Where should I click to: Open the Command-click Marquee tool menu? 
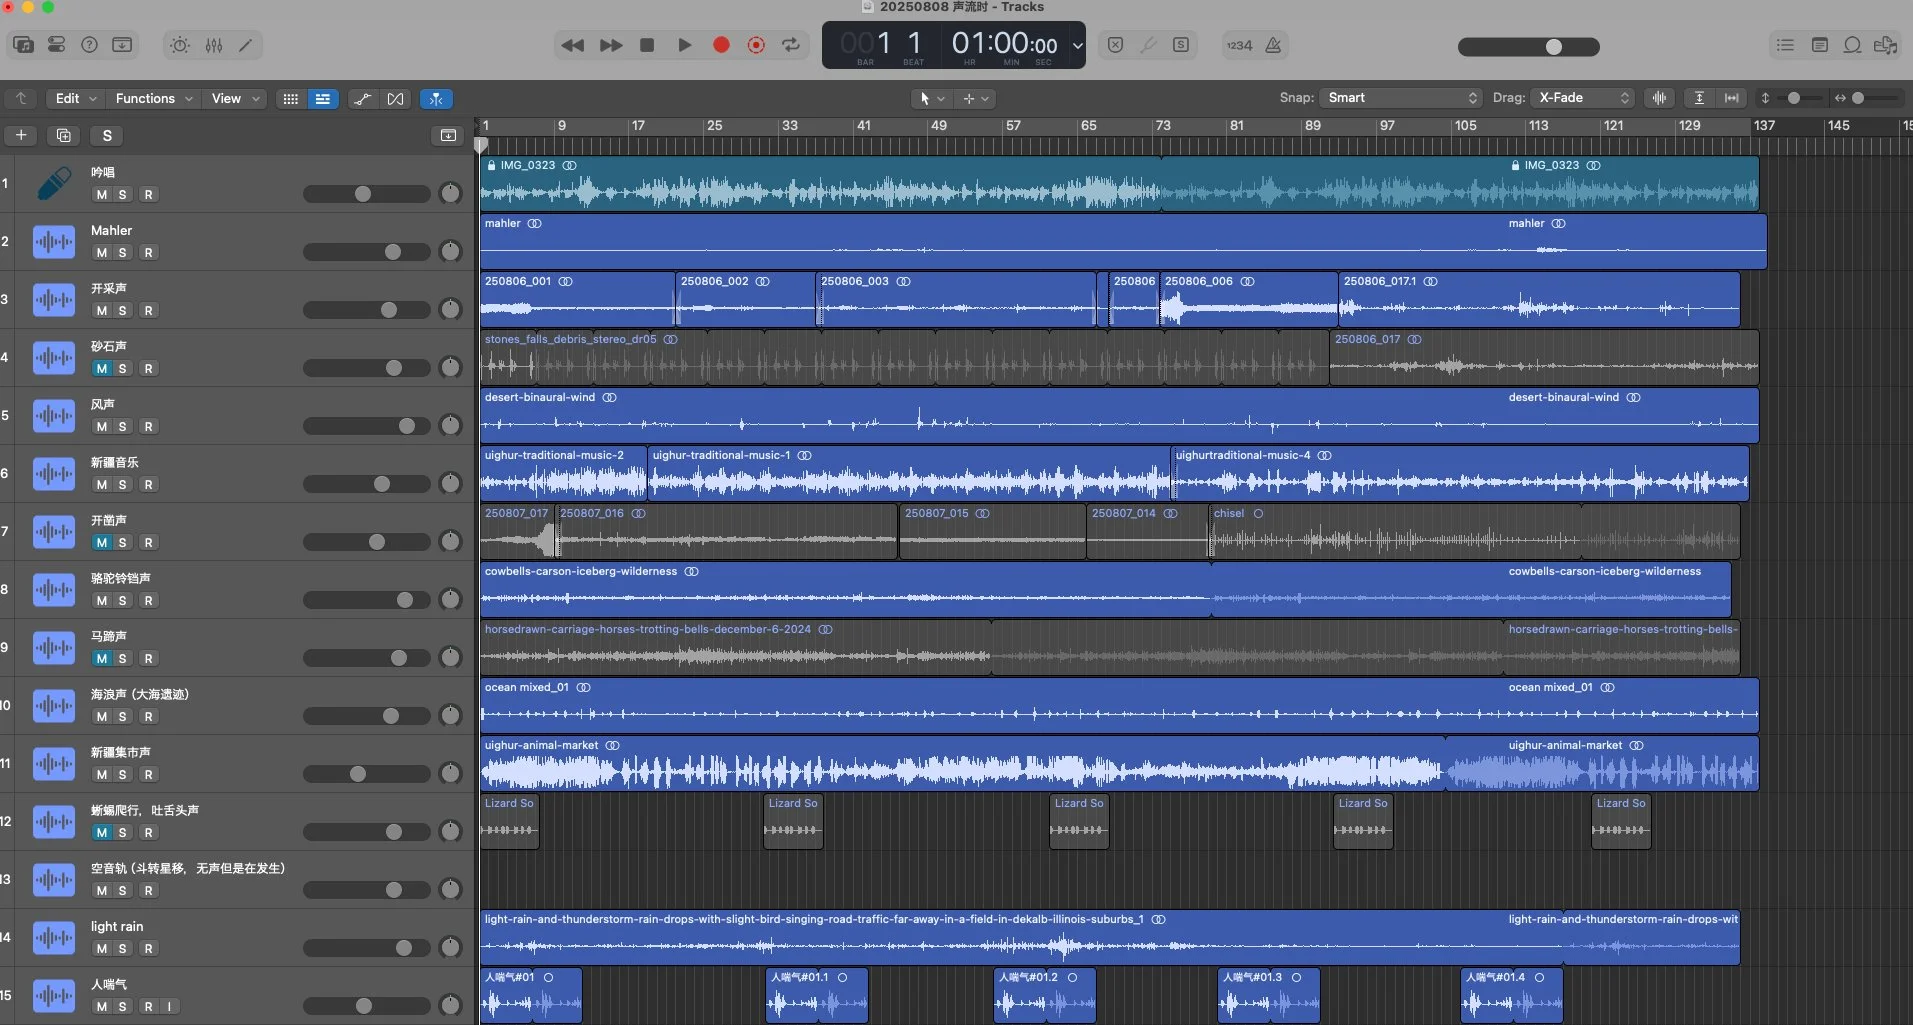[x=975, y=98]
